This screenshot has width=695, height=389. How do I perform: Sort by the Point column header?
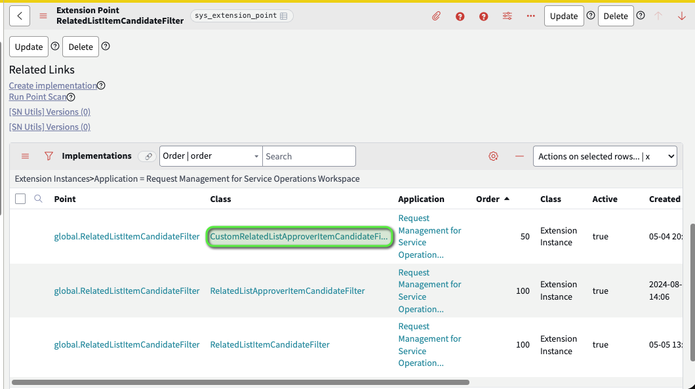(65, 199)
